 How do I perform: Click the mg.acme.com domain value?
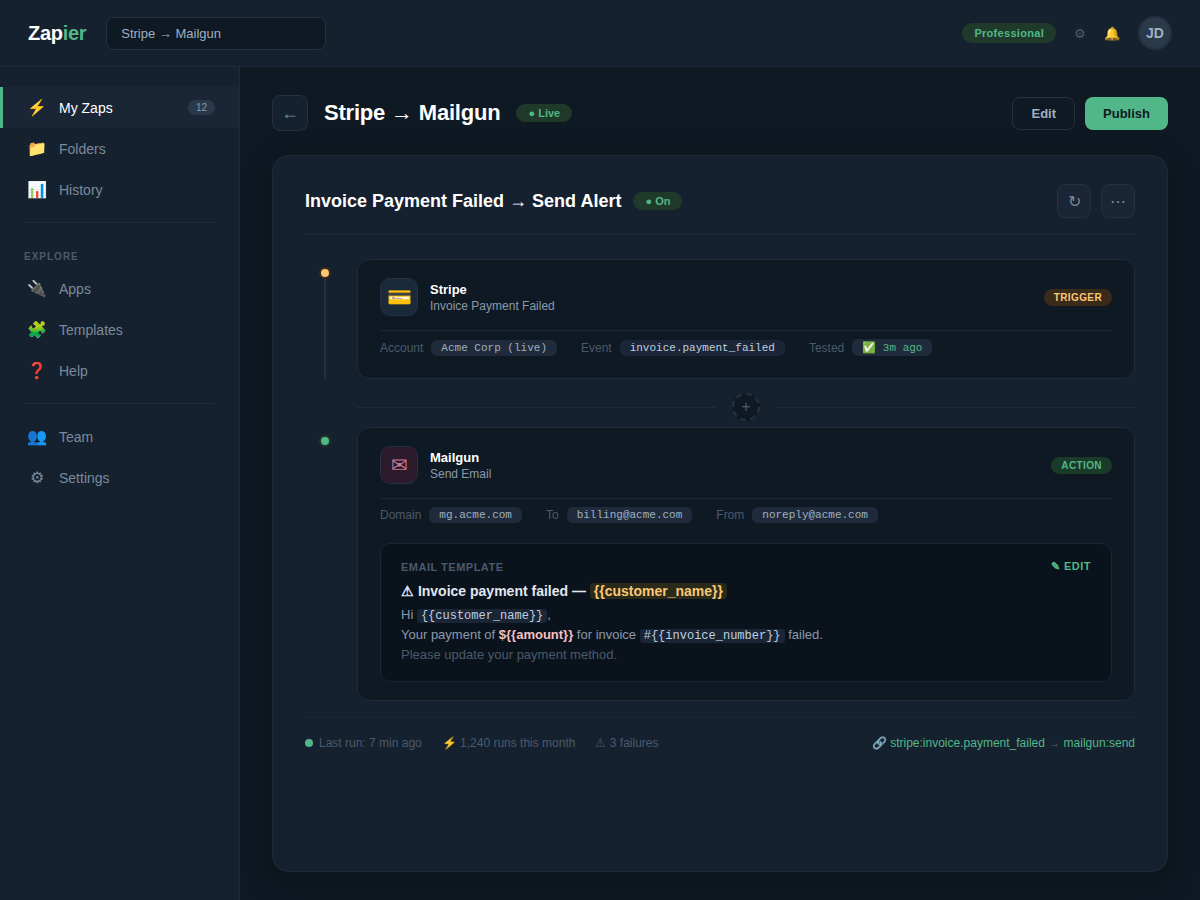[475, 515]
